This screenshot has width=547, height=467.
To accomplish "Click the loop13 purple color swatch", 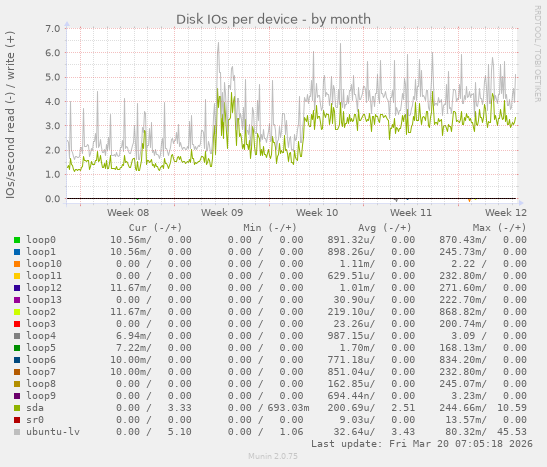I will (x=17, y=300).
